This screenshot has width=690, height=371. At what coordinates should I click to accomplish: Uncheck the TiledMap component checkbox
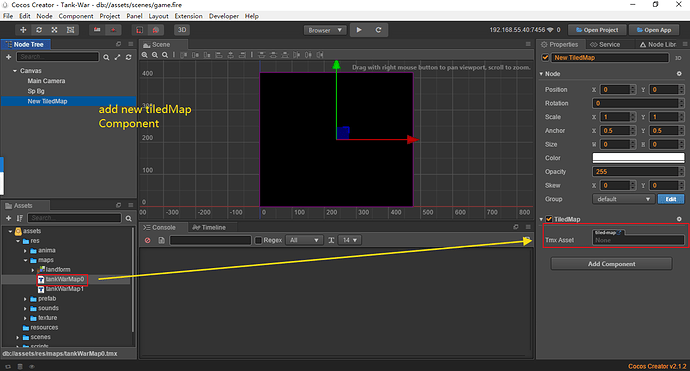tap(549, 219)
